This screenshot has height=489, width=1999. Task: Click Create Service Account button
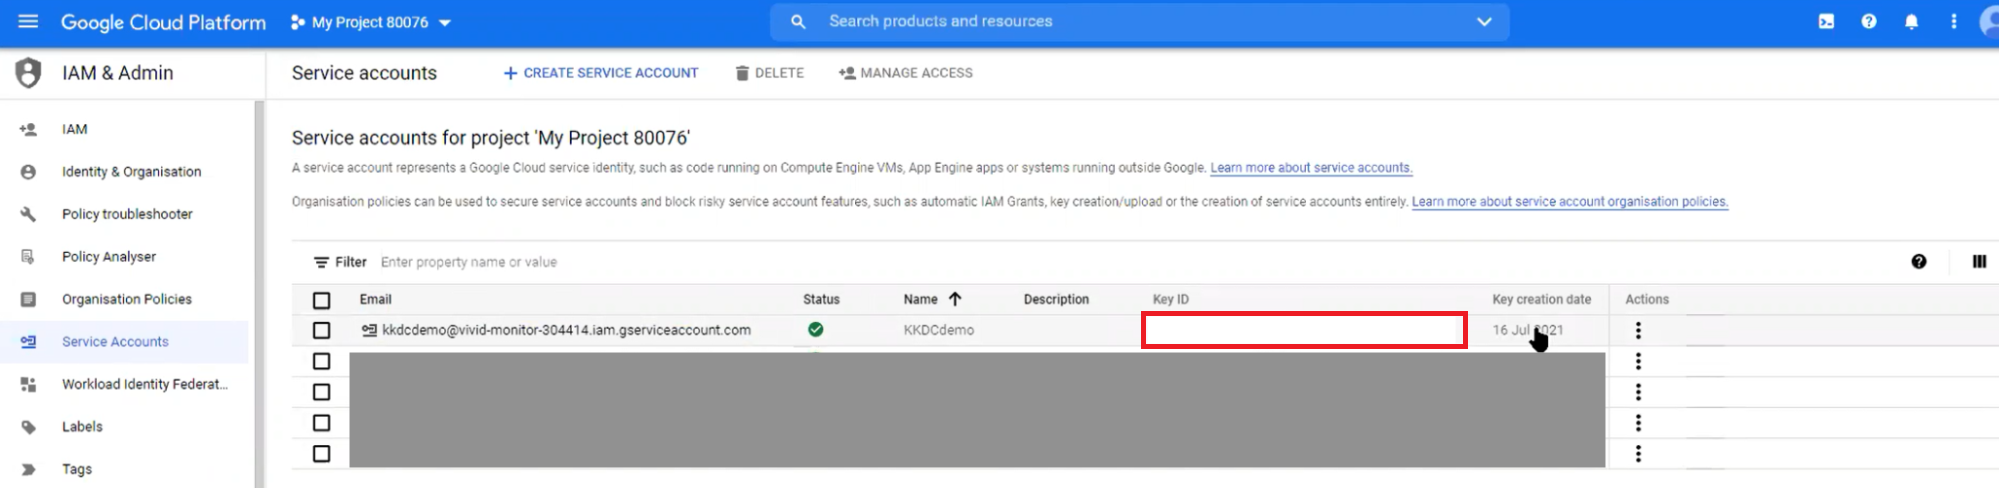click(x=601, y=73)
